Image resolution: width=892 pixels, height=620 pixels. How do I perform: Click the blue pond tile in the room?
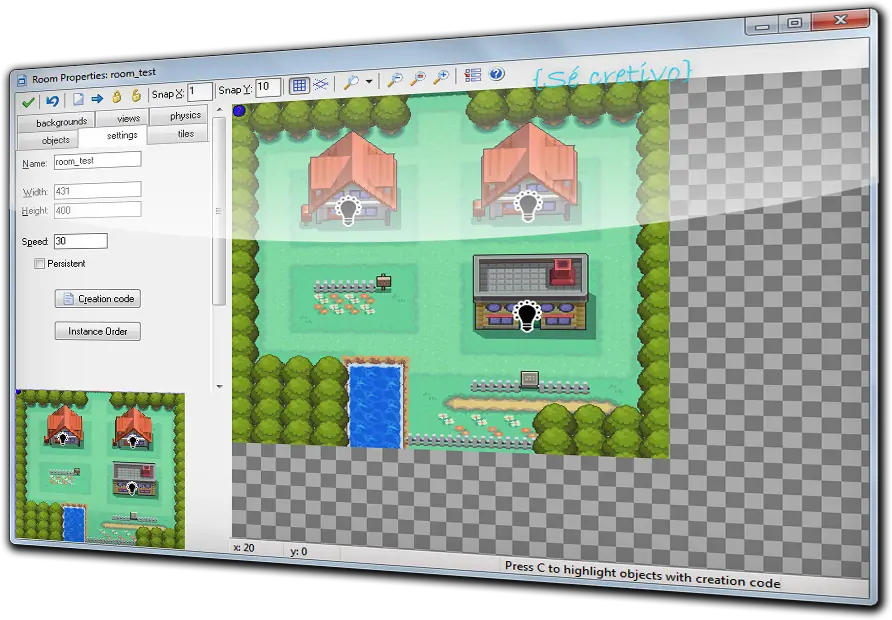(x=375, y=406)
